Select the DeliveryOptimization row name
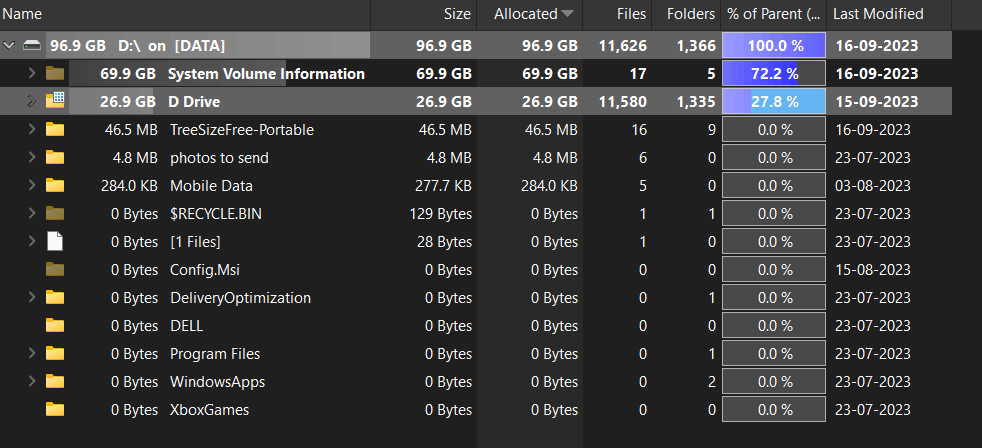This screenshot has height=448, width=982. pyautogui.click(x=240, y=298)
